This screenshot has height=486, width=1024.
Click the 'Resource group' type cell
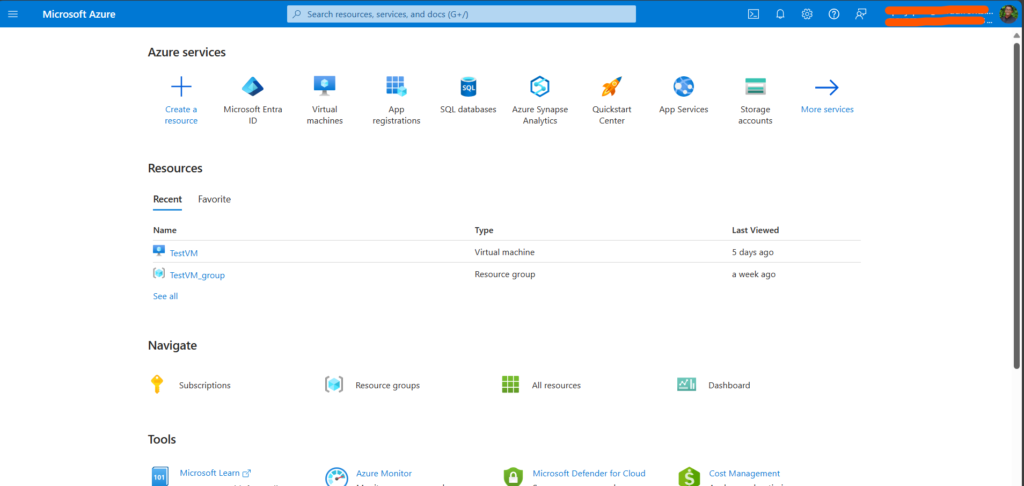(505, 274)
